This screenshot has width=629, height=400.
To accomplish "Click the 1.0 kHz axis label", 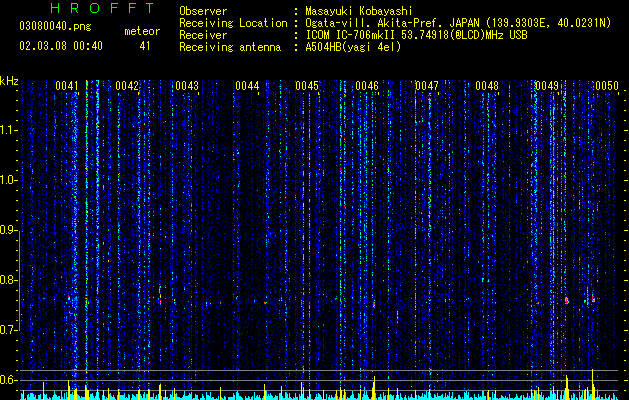I will [x=8, y=180].
